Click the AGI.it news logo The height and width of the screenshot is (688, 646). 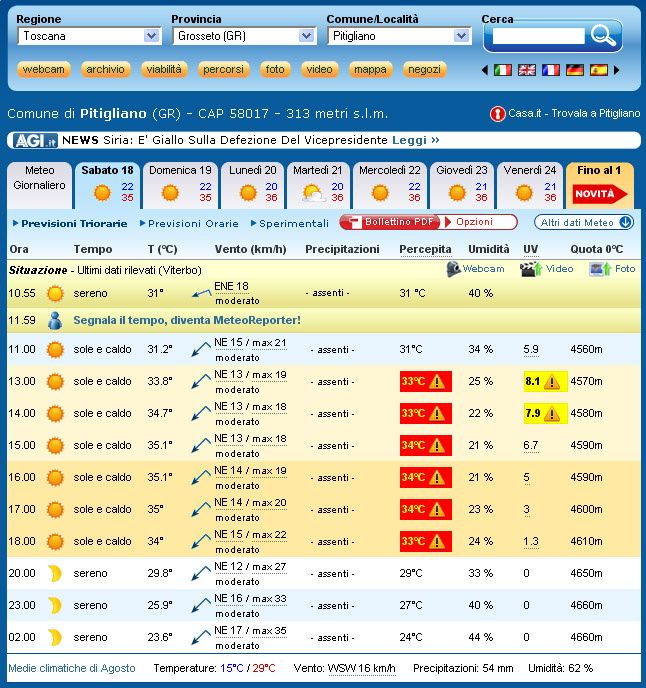click(x=36, y=140)
